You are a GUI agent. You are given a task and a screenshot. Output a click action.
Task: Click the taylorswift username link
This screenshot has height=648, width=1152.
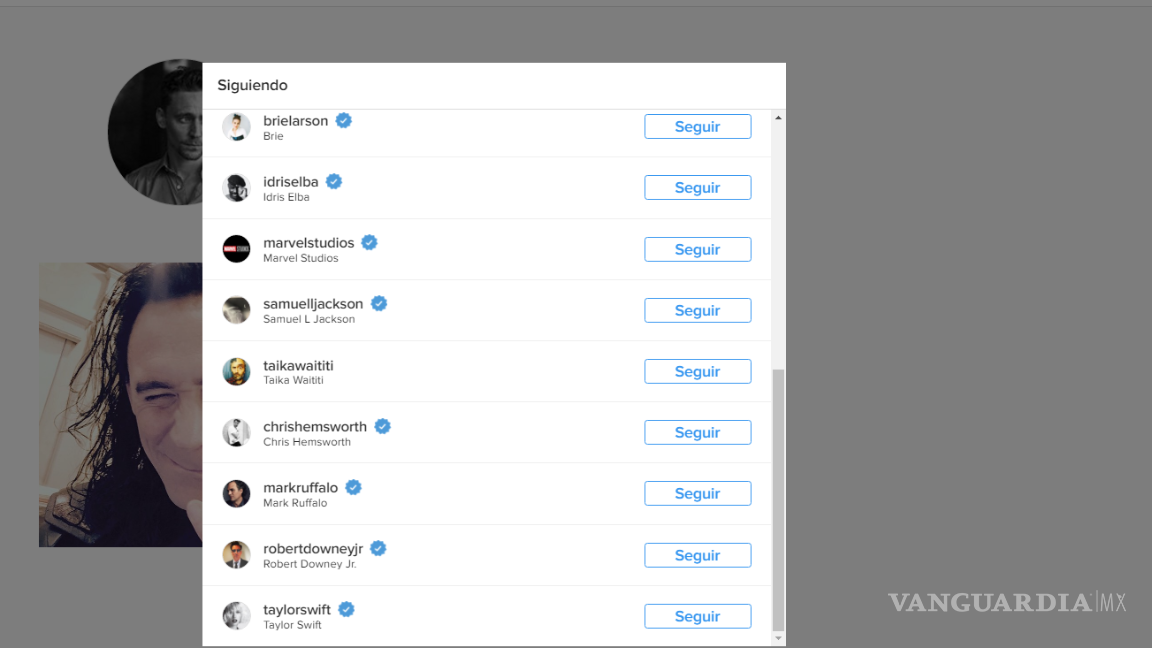click(297, 609)
